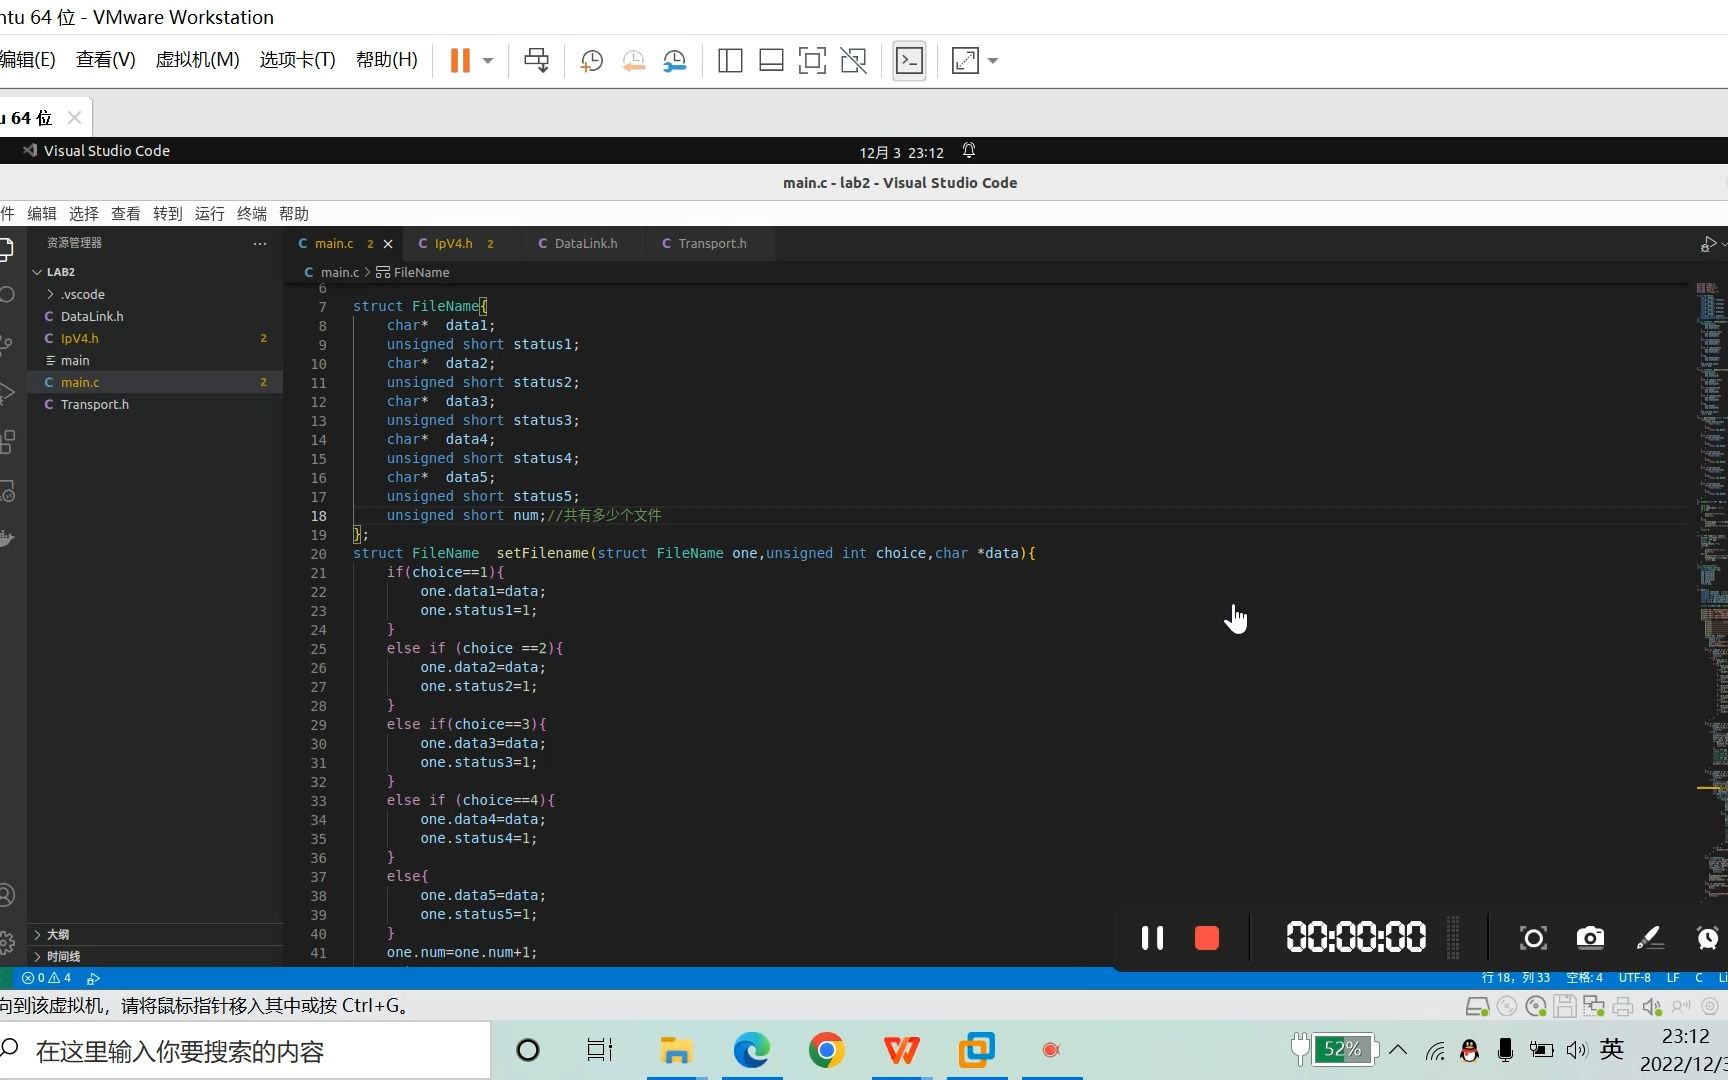Open main binary file in explorer
The image size is (1728, 1080).
tap(155, 360)
